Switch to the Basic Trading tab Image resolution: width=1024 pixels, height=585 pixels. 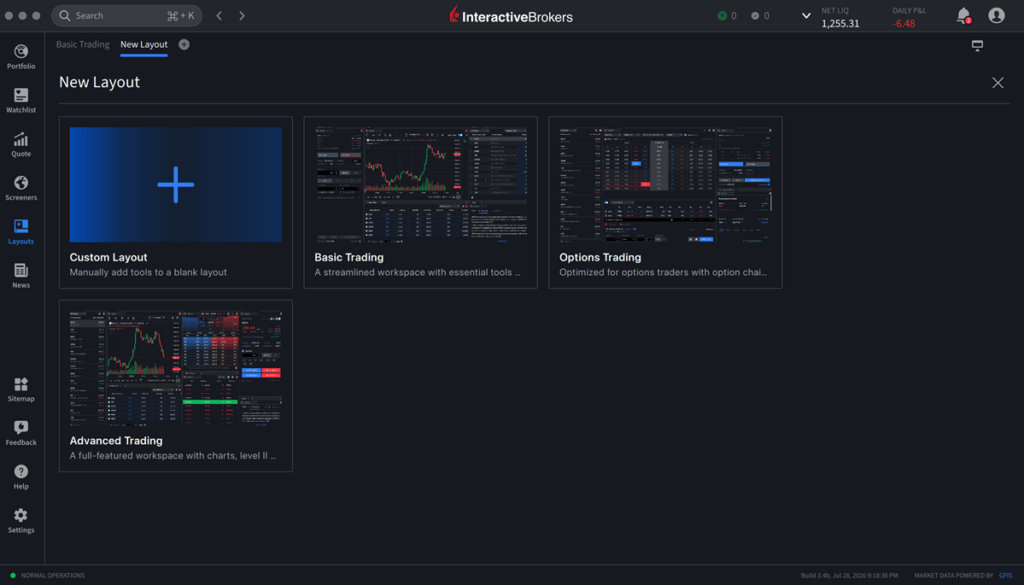82,44
